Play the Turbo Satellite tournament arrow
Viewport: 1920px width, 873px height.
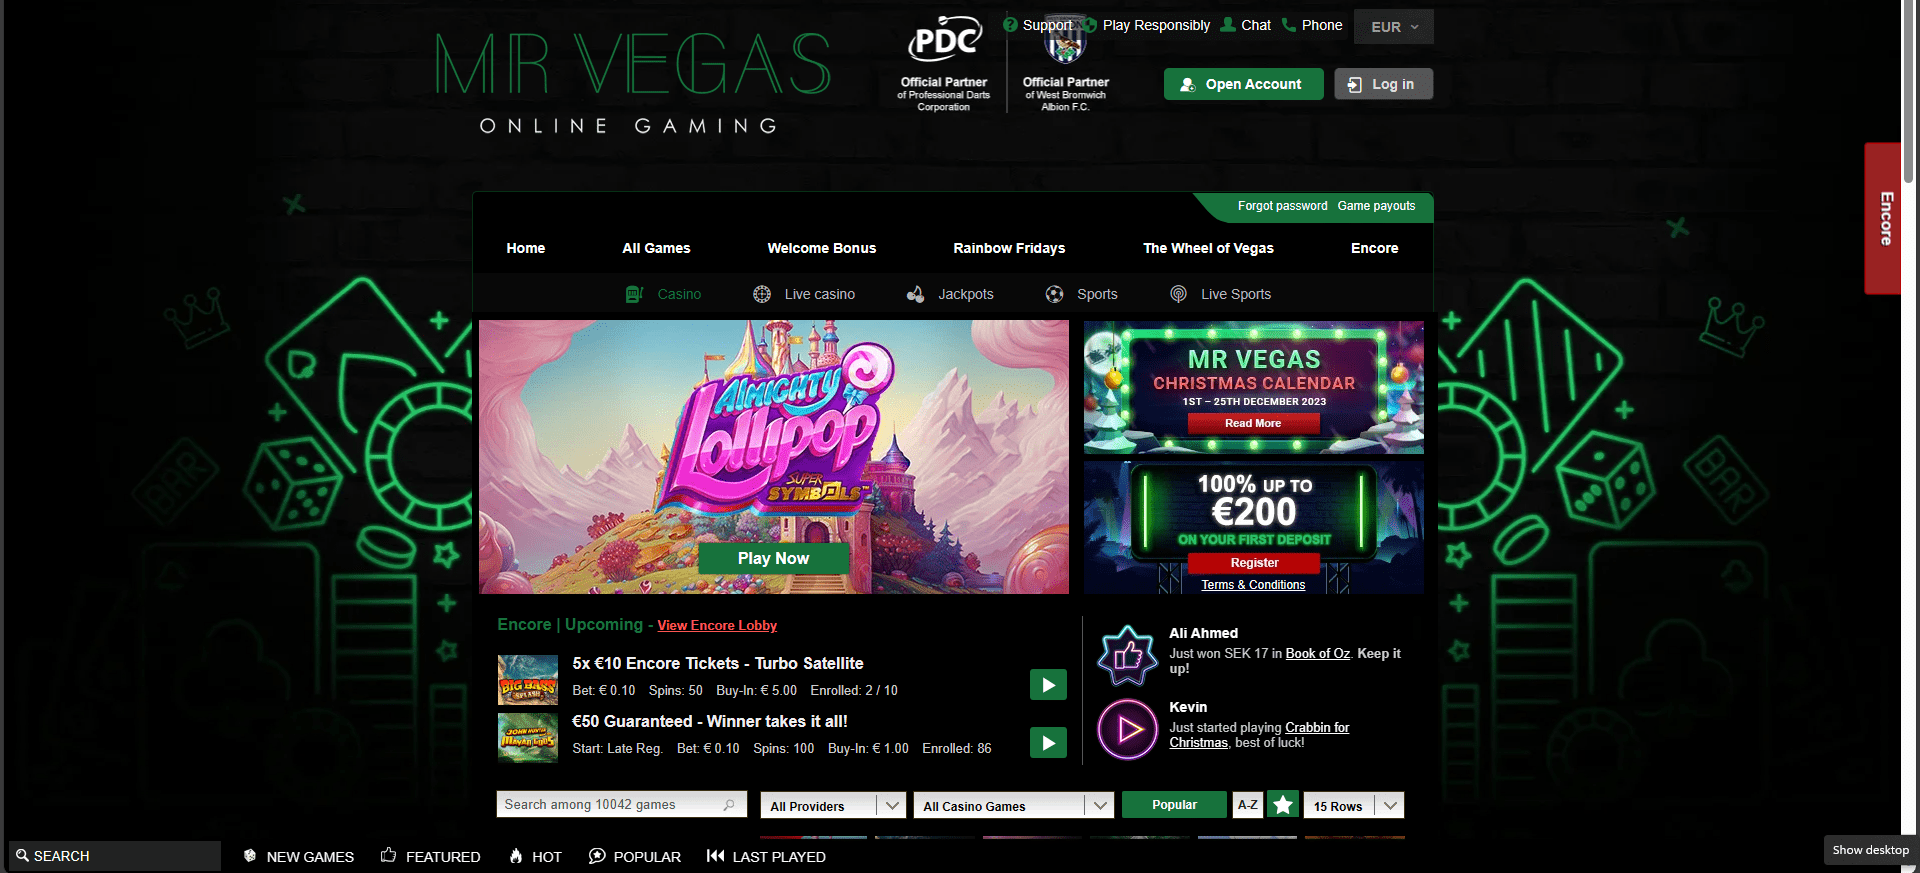pos(1048,685)
